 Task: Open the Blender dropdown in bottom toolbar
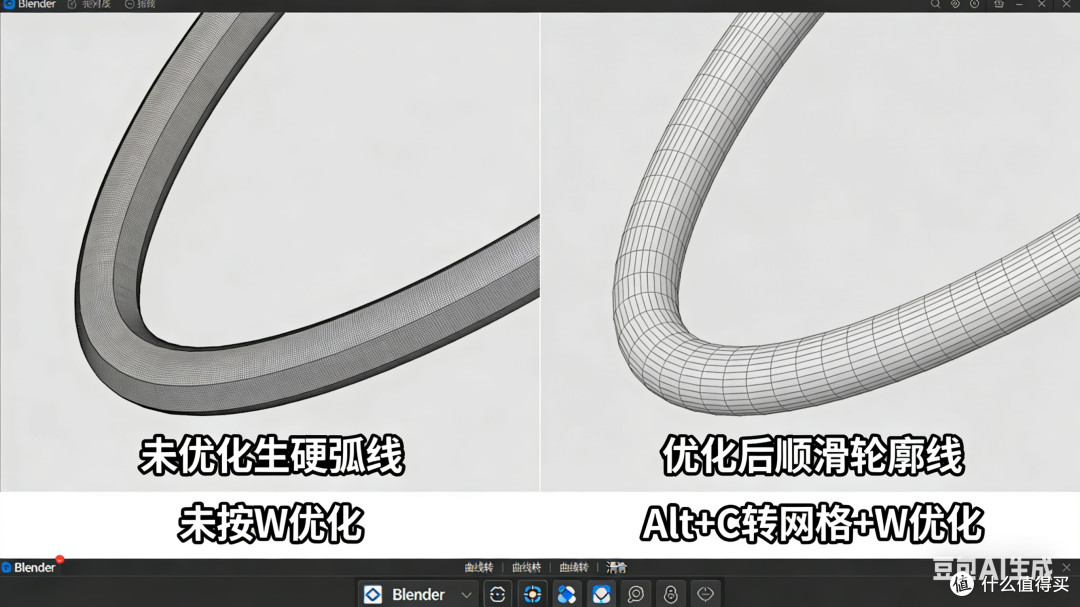click(x=418, y=594)
